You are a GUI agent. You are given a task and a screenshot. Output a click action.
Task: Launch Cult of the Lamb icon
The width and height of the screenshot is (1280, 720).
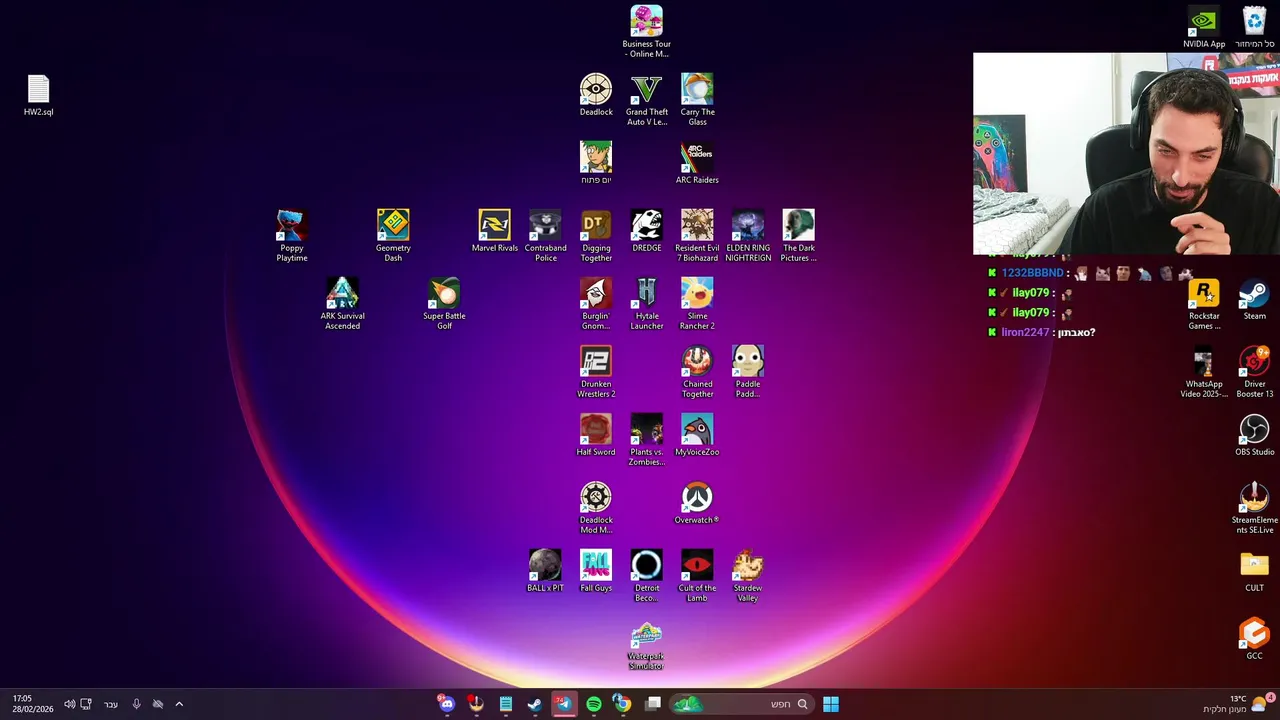[x=697, y=575]
